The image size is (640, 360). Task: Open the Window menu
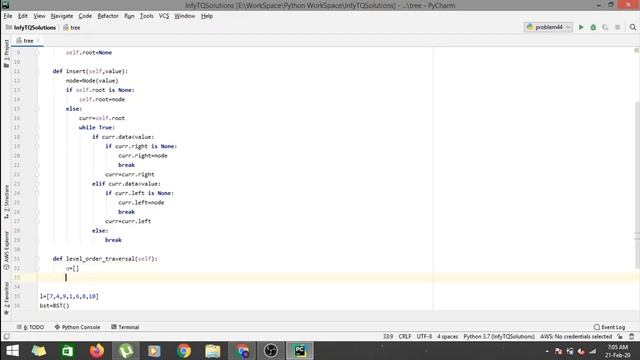pos(184,16)
